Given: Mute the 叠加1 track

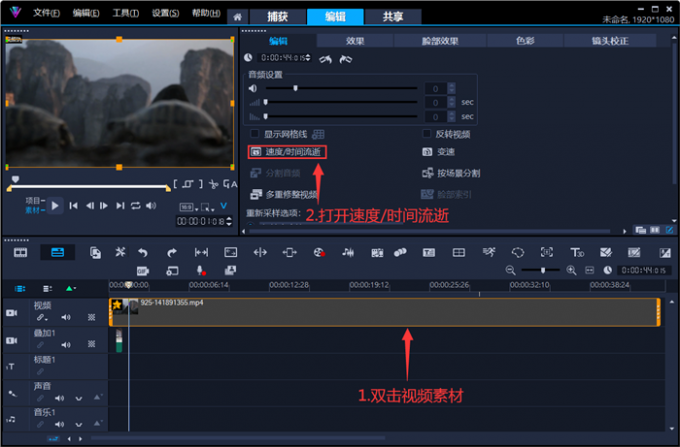Looking at the screenshot, I should point(65,345).
